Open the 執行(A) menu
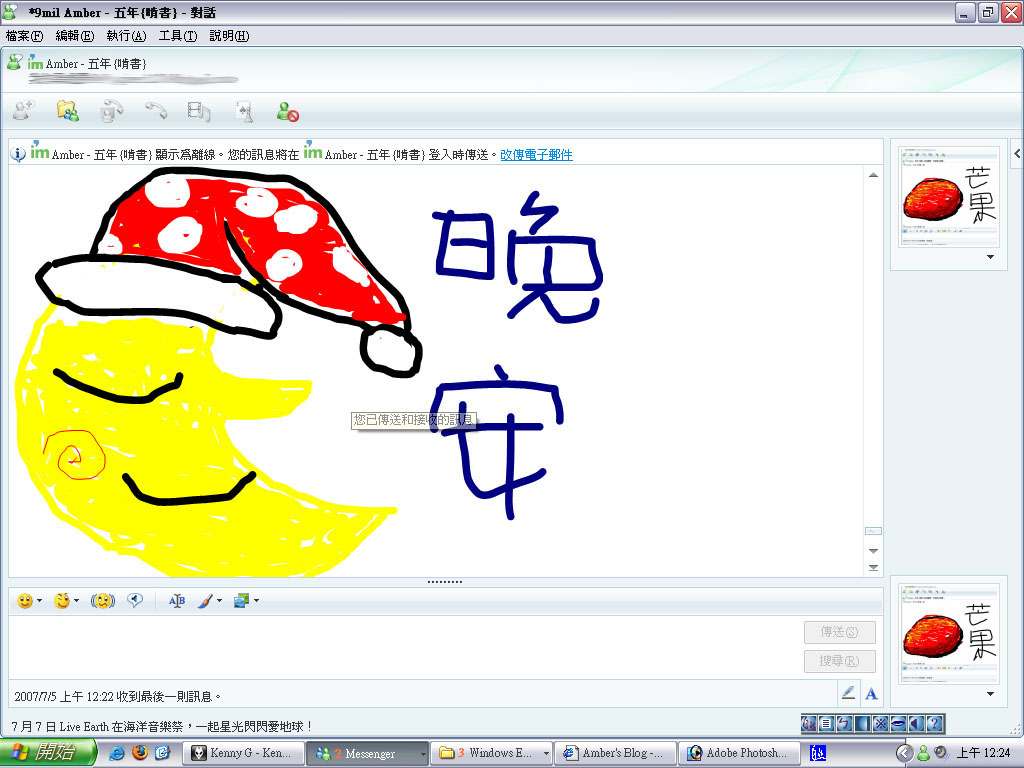 point(126,36)
